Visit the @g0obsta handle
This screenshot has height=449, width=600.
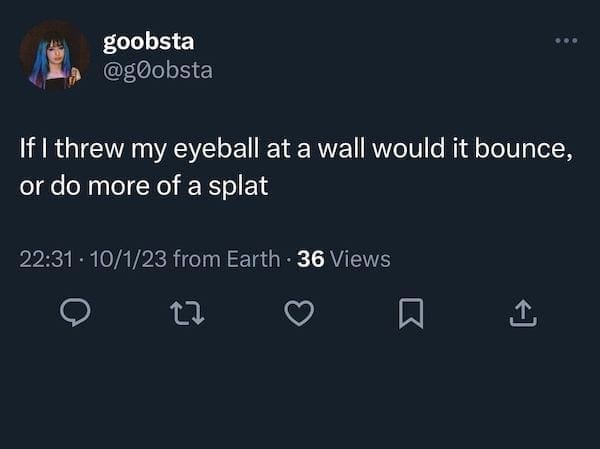pos(158,70)
